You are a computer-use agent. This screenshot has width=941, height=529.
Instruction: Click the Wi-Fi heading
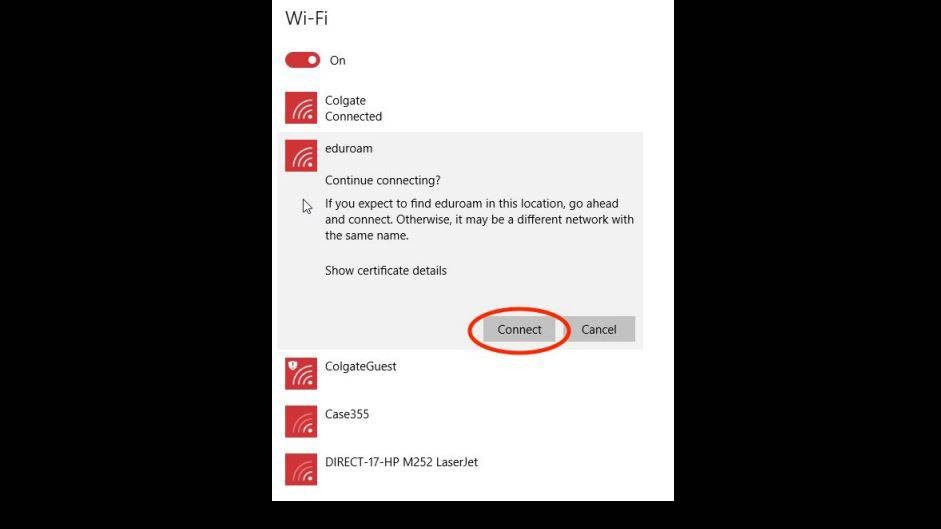coord(307,18)
